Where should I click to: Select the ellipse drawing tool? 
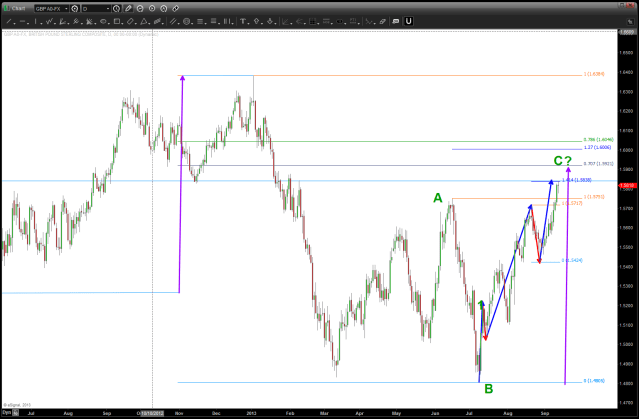click(x=103, y=21)
